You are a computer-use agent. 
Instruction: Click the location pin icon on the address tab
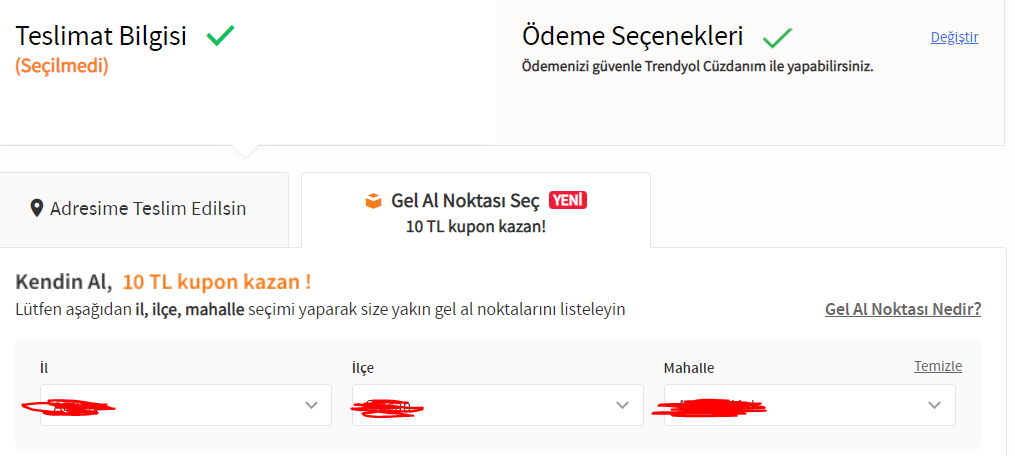click(x=37, y=208)
